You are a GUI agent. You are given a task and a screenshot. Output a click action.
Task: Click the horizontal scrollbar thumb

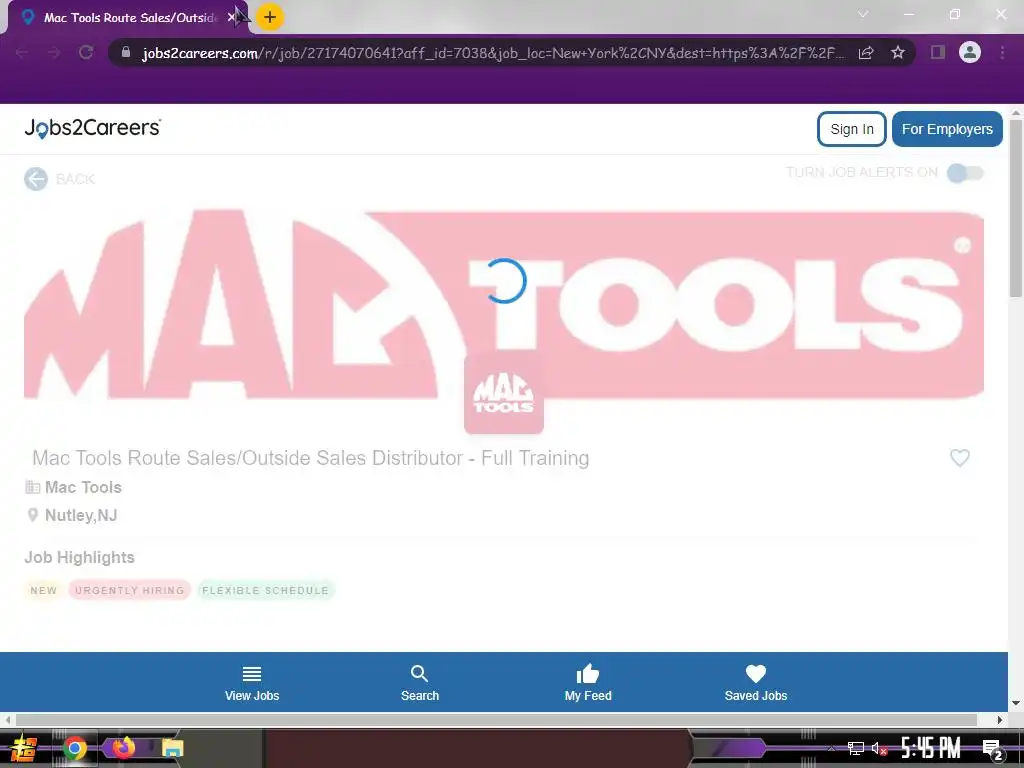pos(496,720)
